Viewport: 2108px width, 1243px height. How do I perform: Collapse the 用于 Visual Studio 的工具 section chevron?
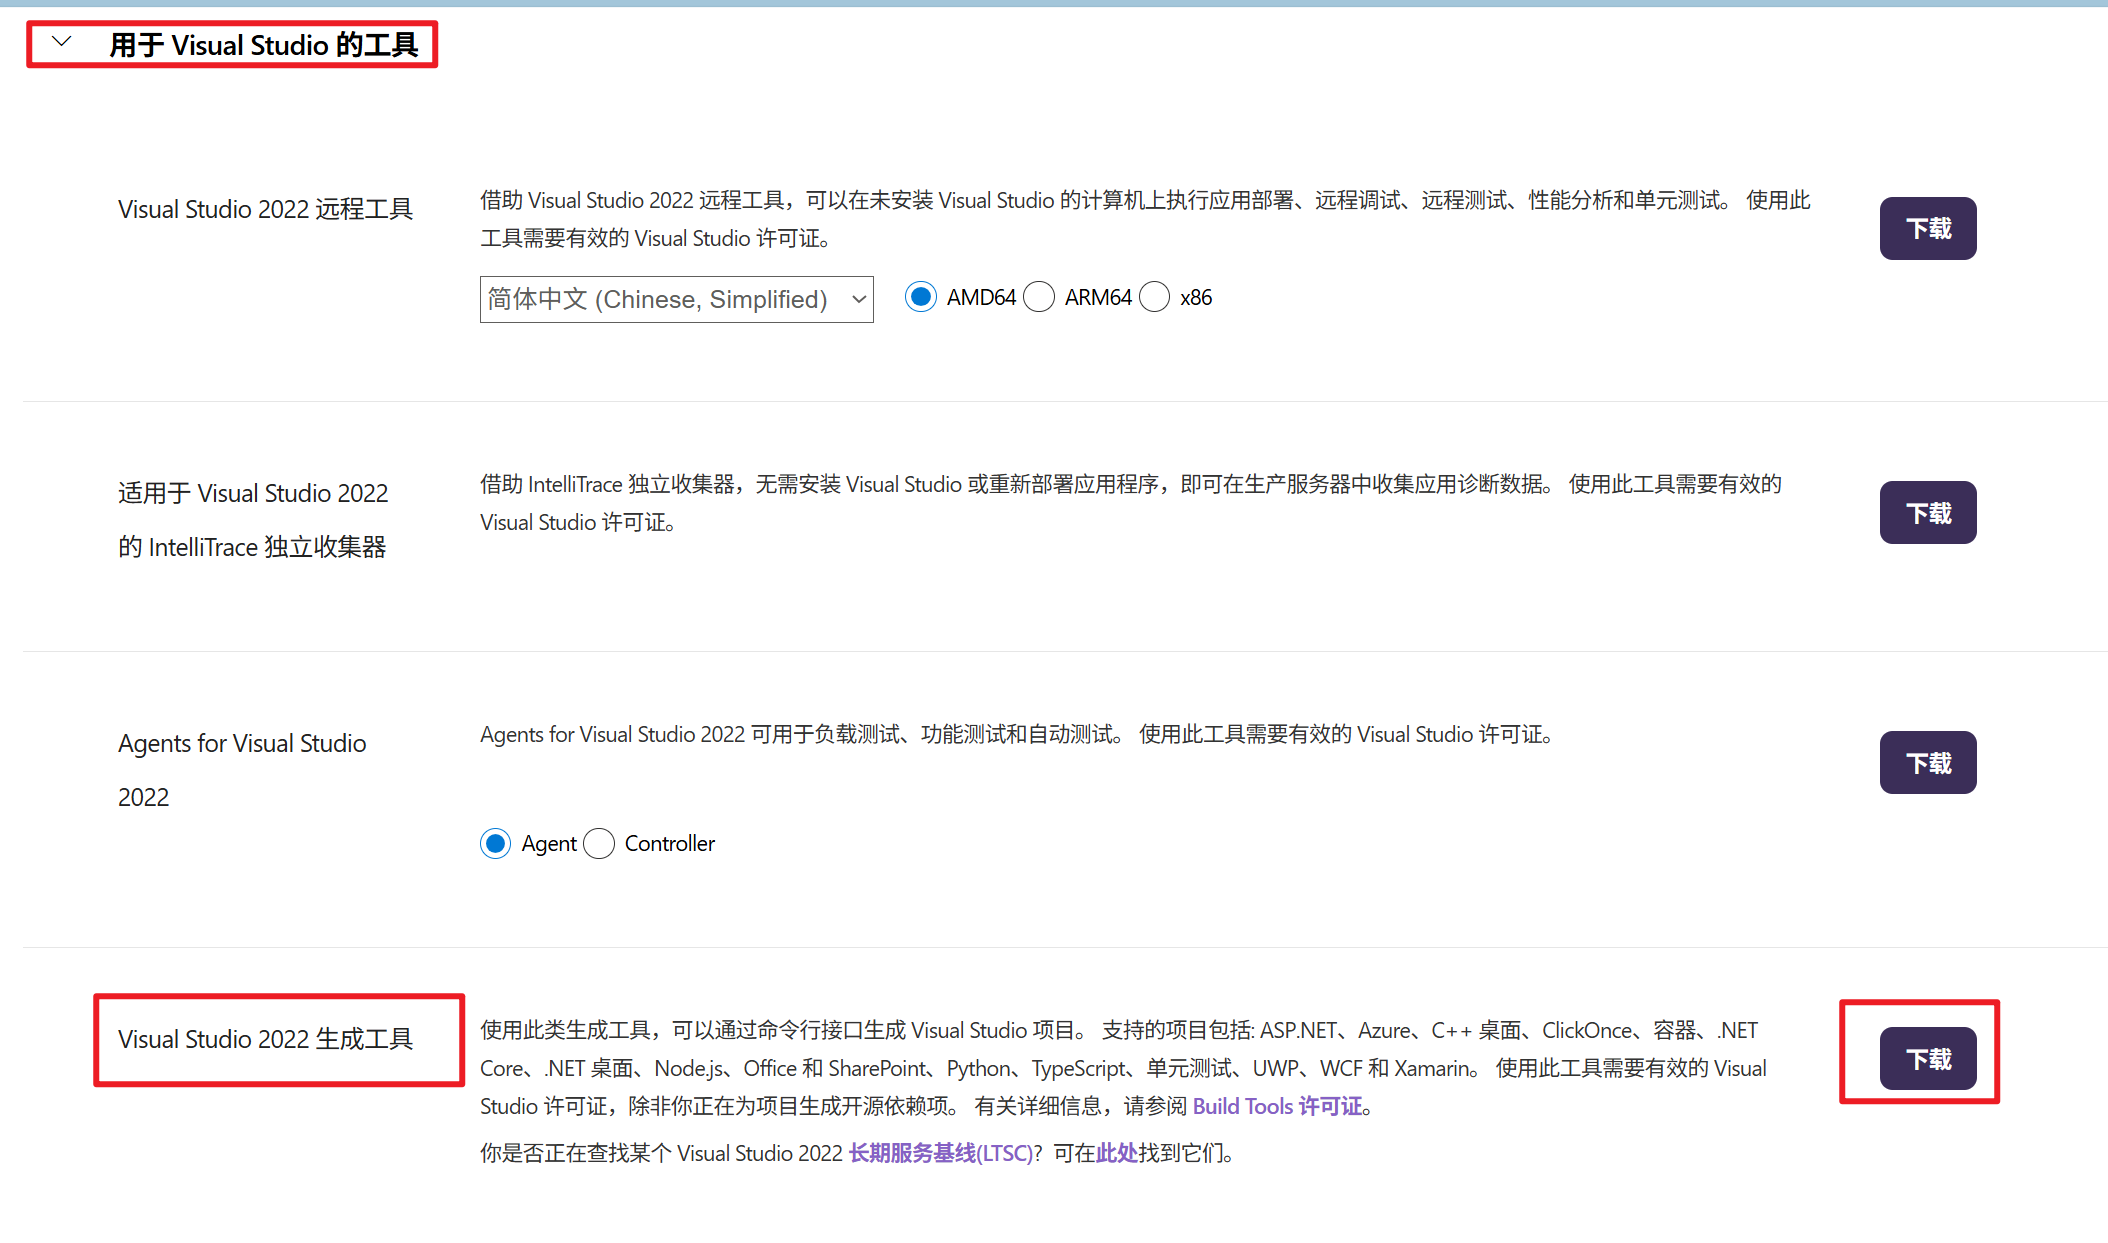[62, 42]
